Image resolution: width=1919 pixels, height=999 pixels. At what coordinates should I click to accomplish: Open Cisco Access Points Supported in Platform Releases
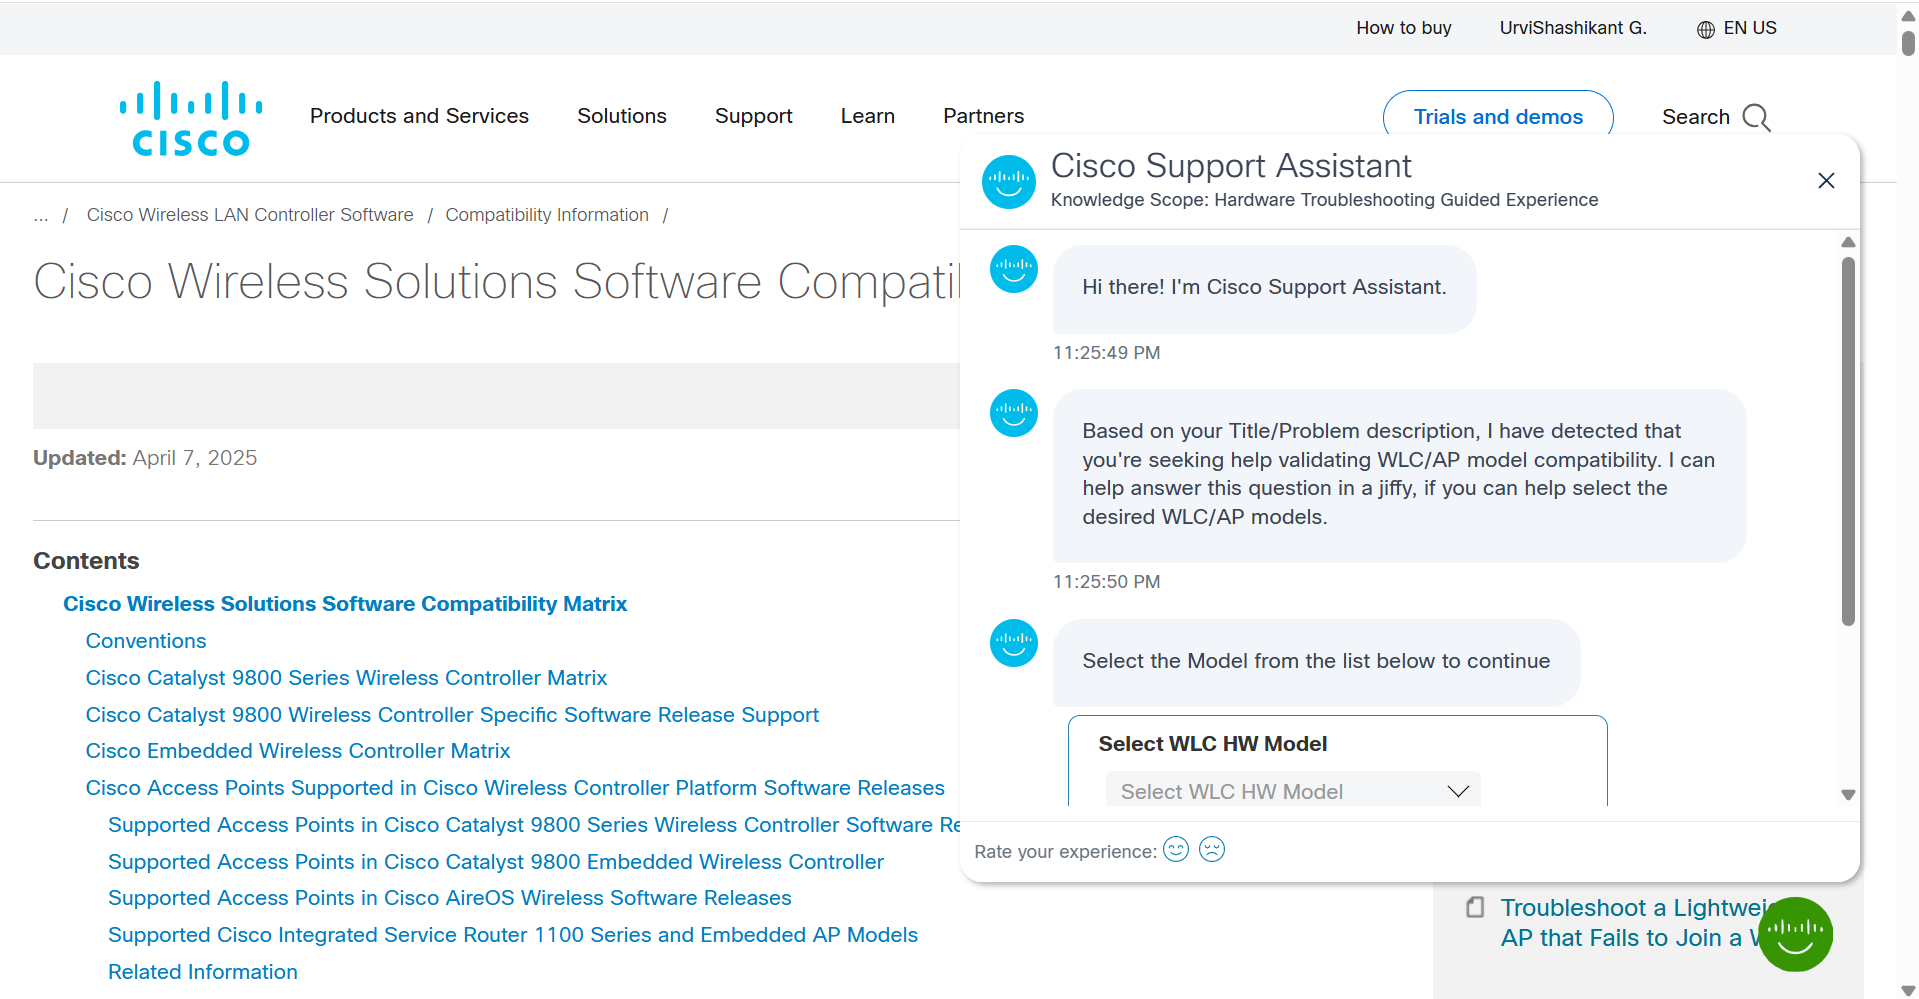515,788
